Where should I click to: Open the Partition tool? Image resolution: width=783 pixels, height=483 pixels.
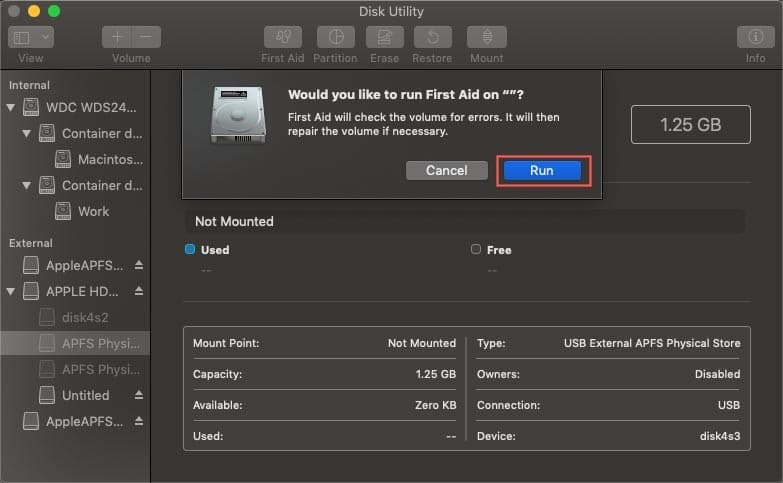(336, 37)
